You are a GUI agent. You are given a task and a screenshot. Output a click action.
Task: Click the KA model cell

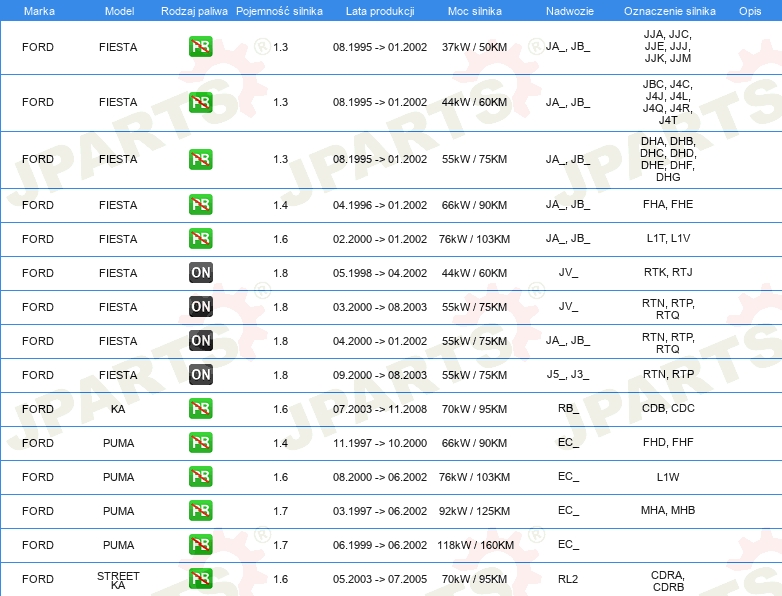118,409
